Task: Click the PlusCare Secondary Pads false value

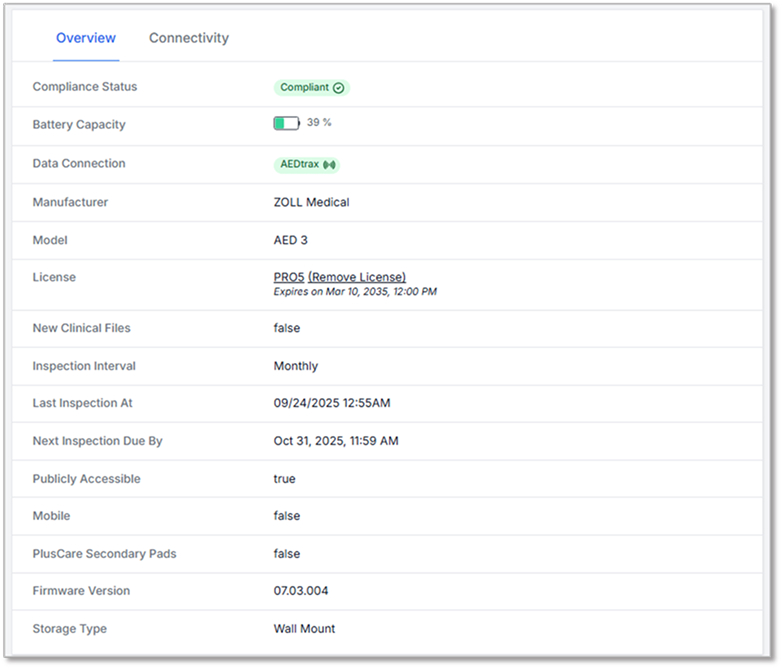Action: (x=287, y=554)
